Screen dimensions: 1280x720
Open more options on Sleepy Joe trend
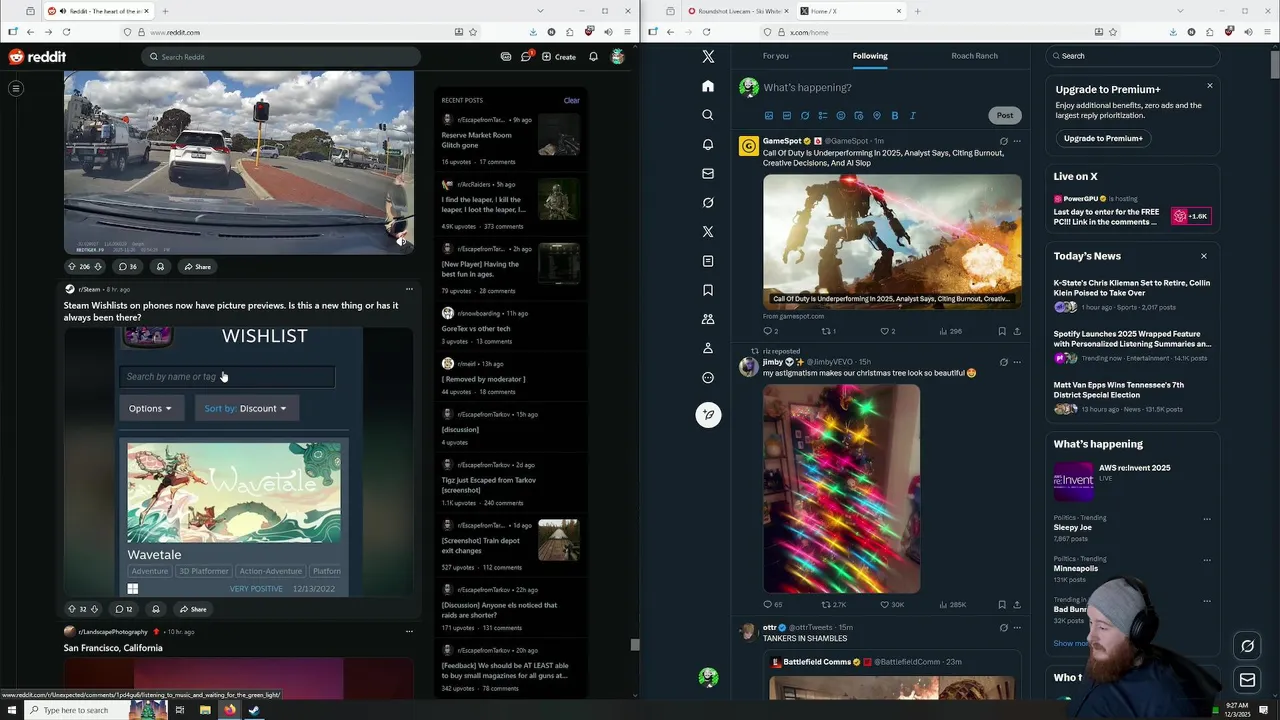coord(1207,519)
